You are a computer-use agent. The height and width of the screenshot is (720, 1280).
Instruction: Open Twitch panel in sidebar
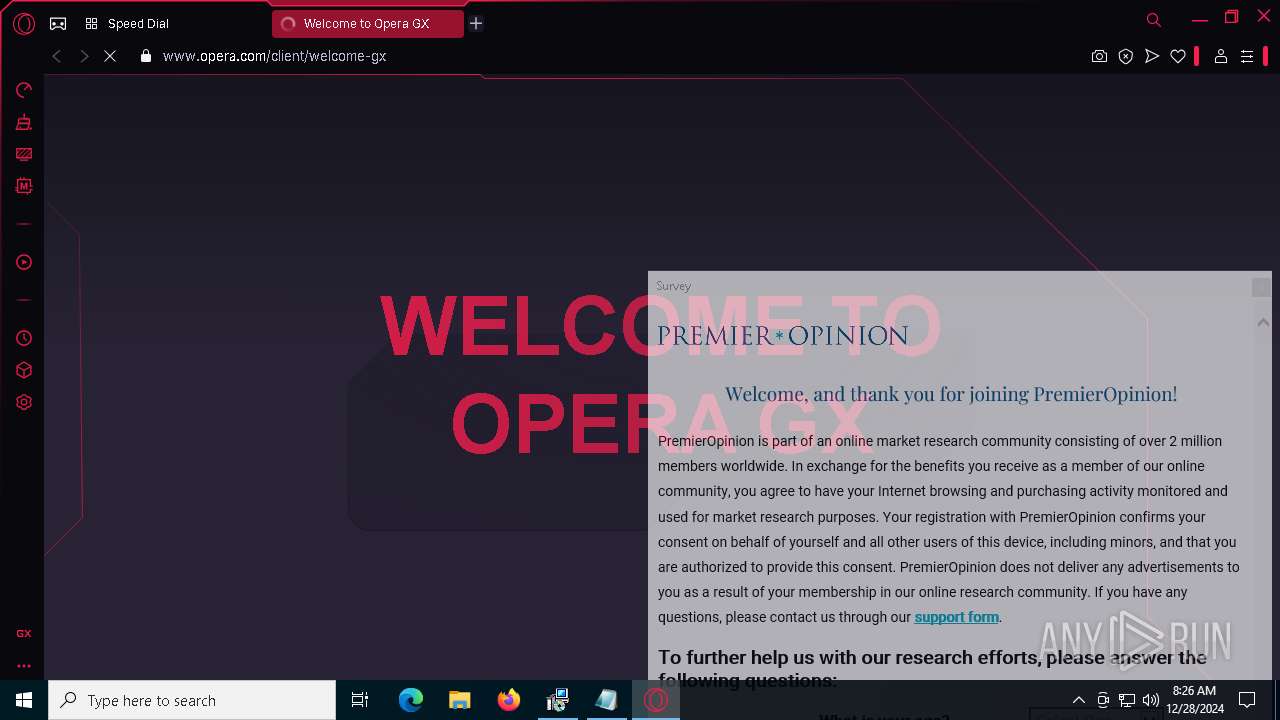click(24, 154)
